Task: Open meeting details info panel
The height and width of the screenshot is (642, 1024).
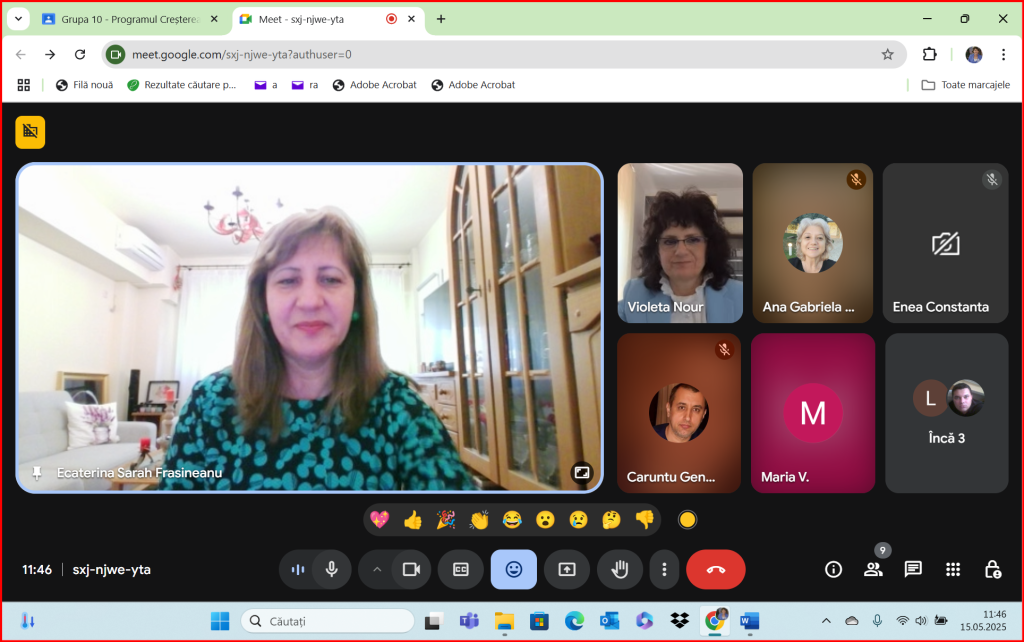Action: point(833,569)
